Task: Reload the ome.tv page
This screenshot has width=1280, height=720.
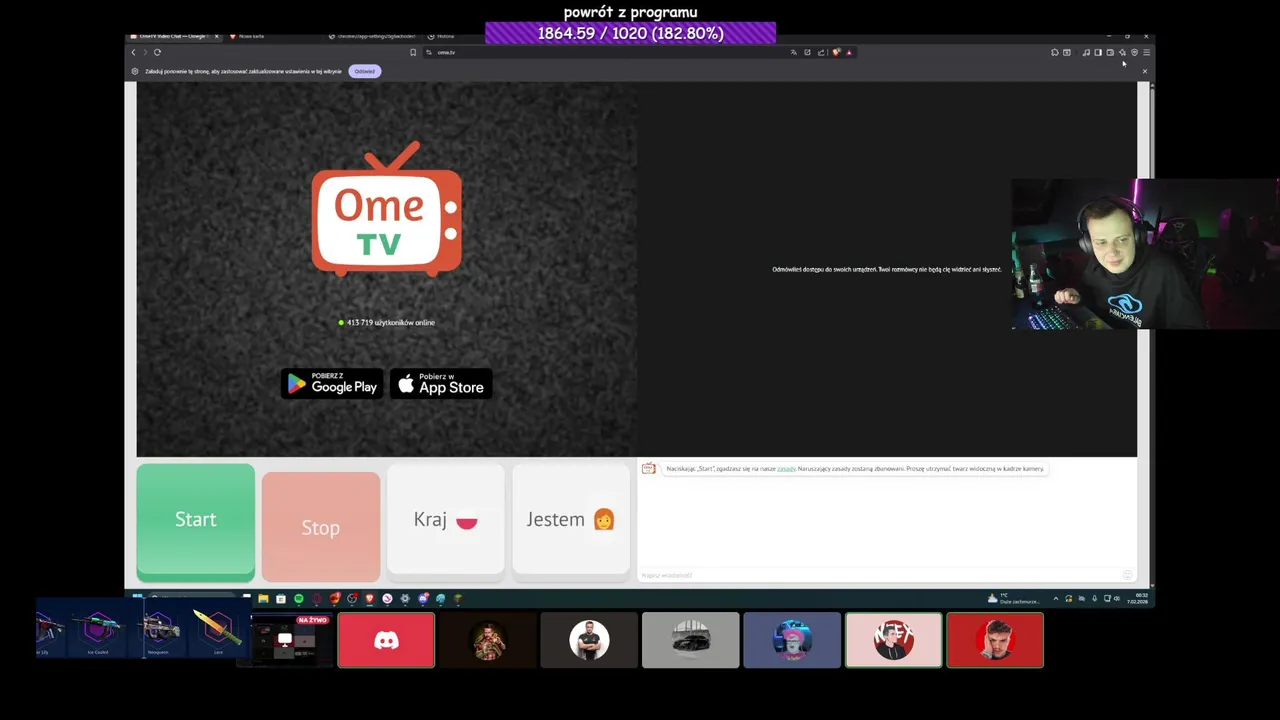Action: tap(157, 52)
